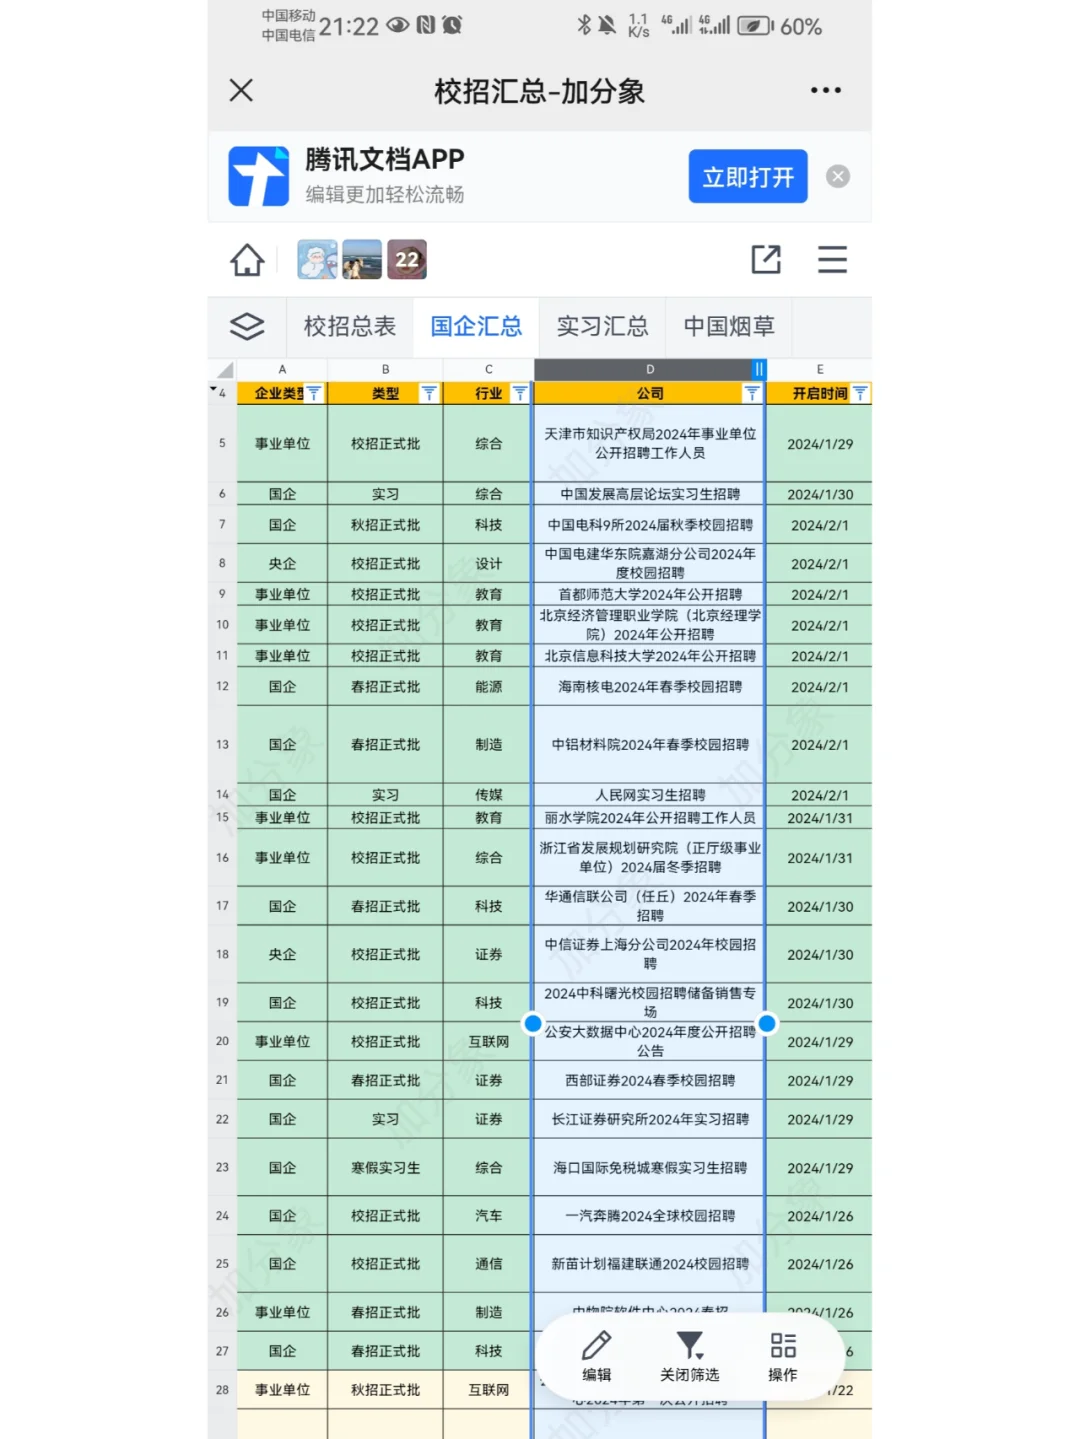Tap the left blue selection handle
The height and width of the screenshot is (1439, 1080).
pos(533,1023)
